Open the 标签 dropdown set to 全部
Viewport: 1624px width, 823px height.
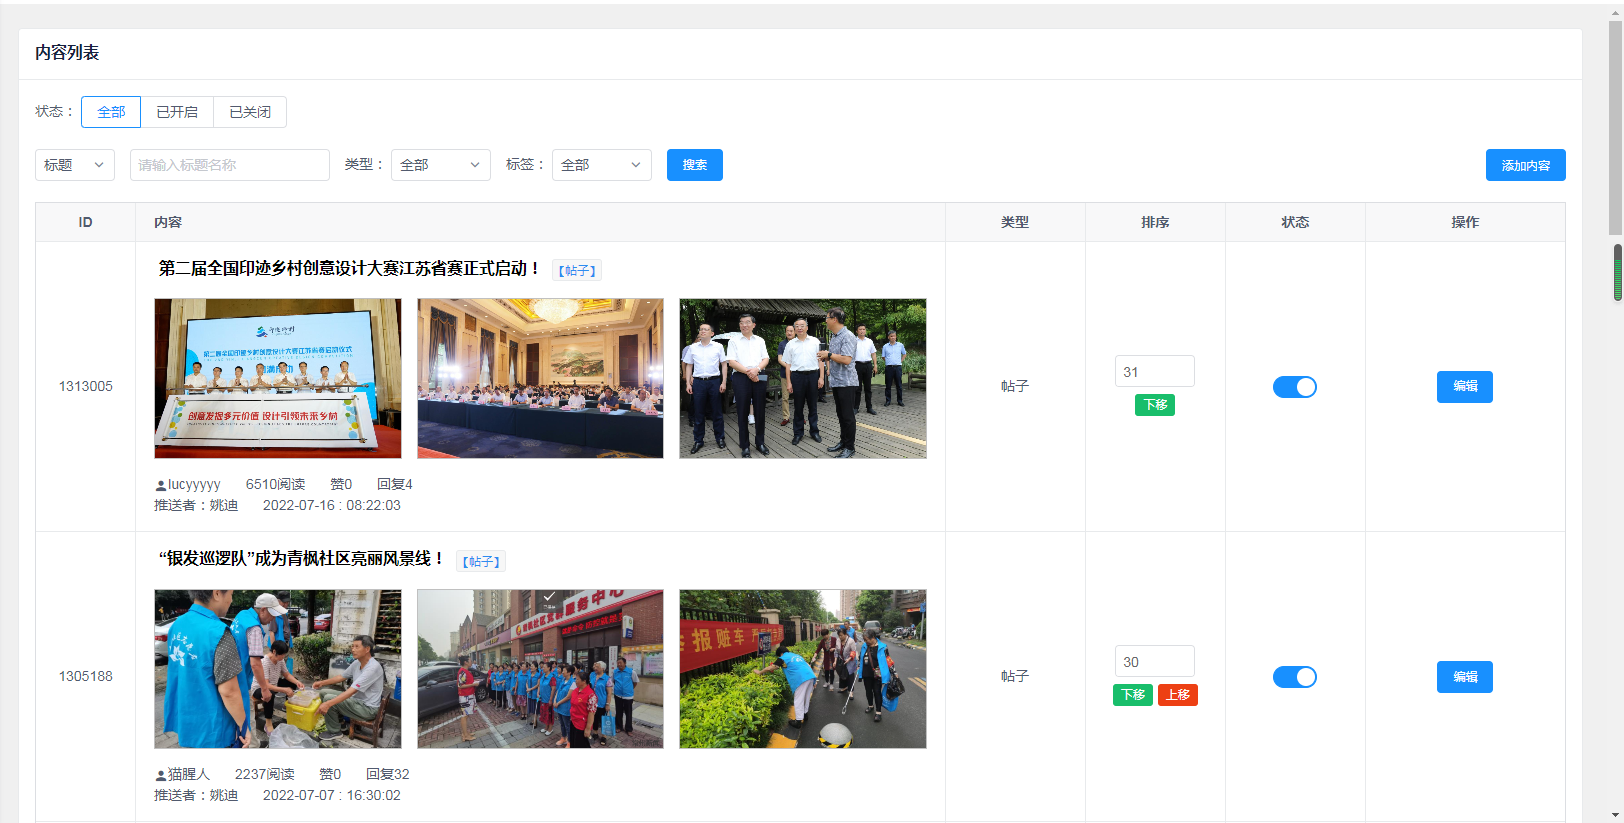602,165
